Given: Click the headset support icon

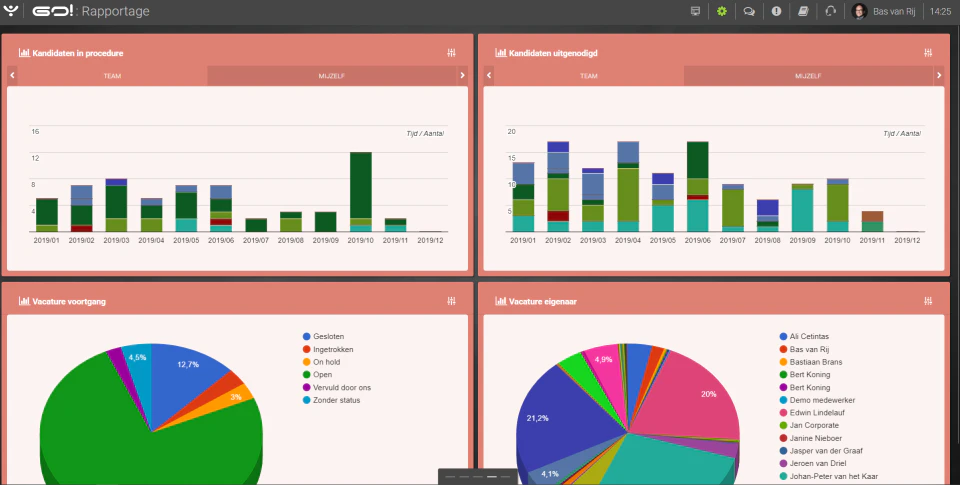Looking at the screenshot, I should 830,11.
